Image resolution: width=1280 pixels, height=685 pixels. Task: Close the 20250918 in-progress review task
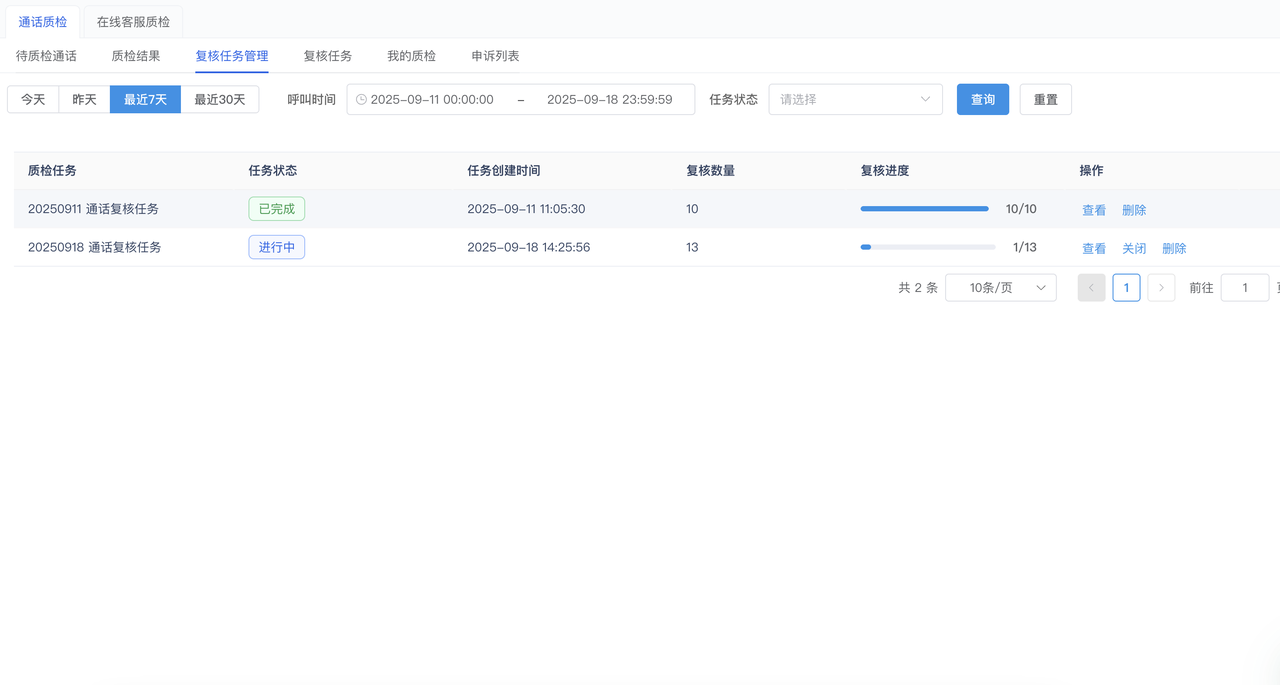1134,248
